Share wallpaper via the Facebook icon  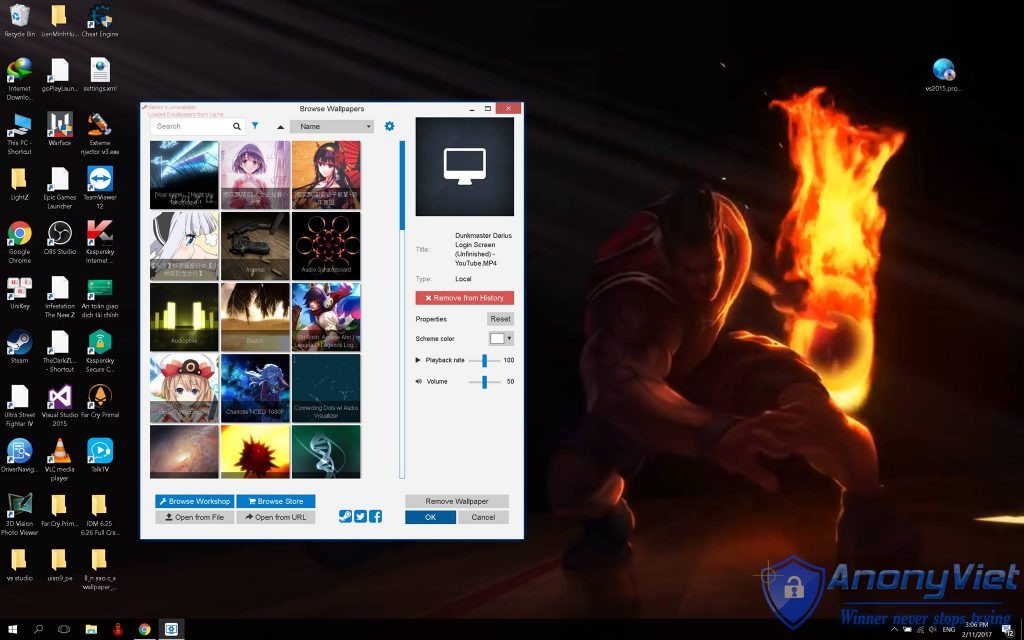pyautogui.click(x=375, y=516)
